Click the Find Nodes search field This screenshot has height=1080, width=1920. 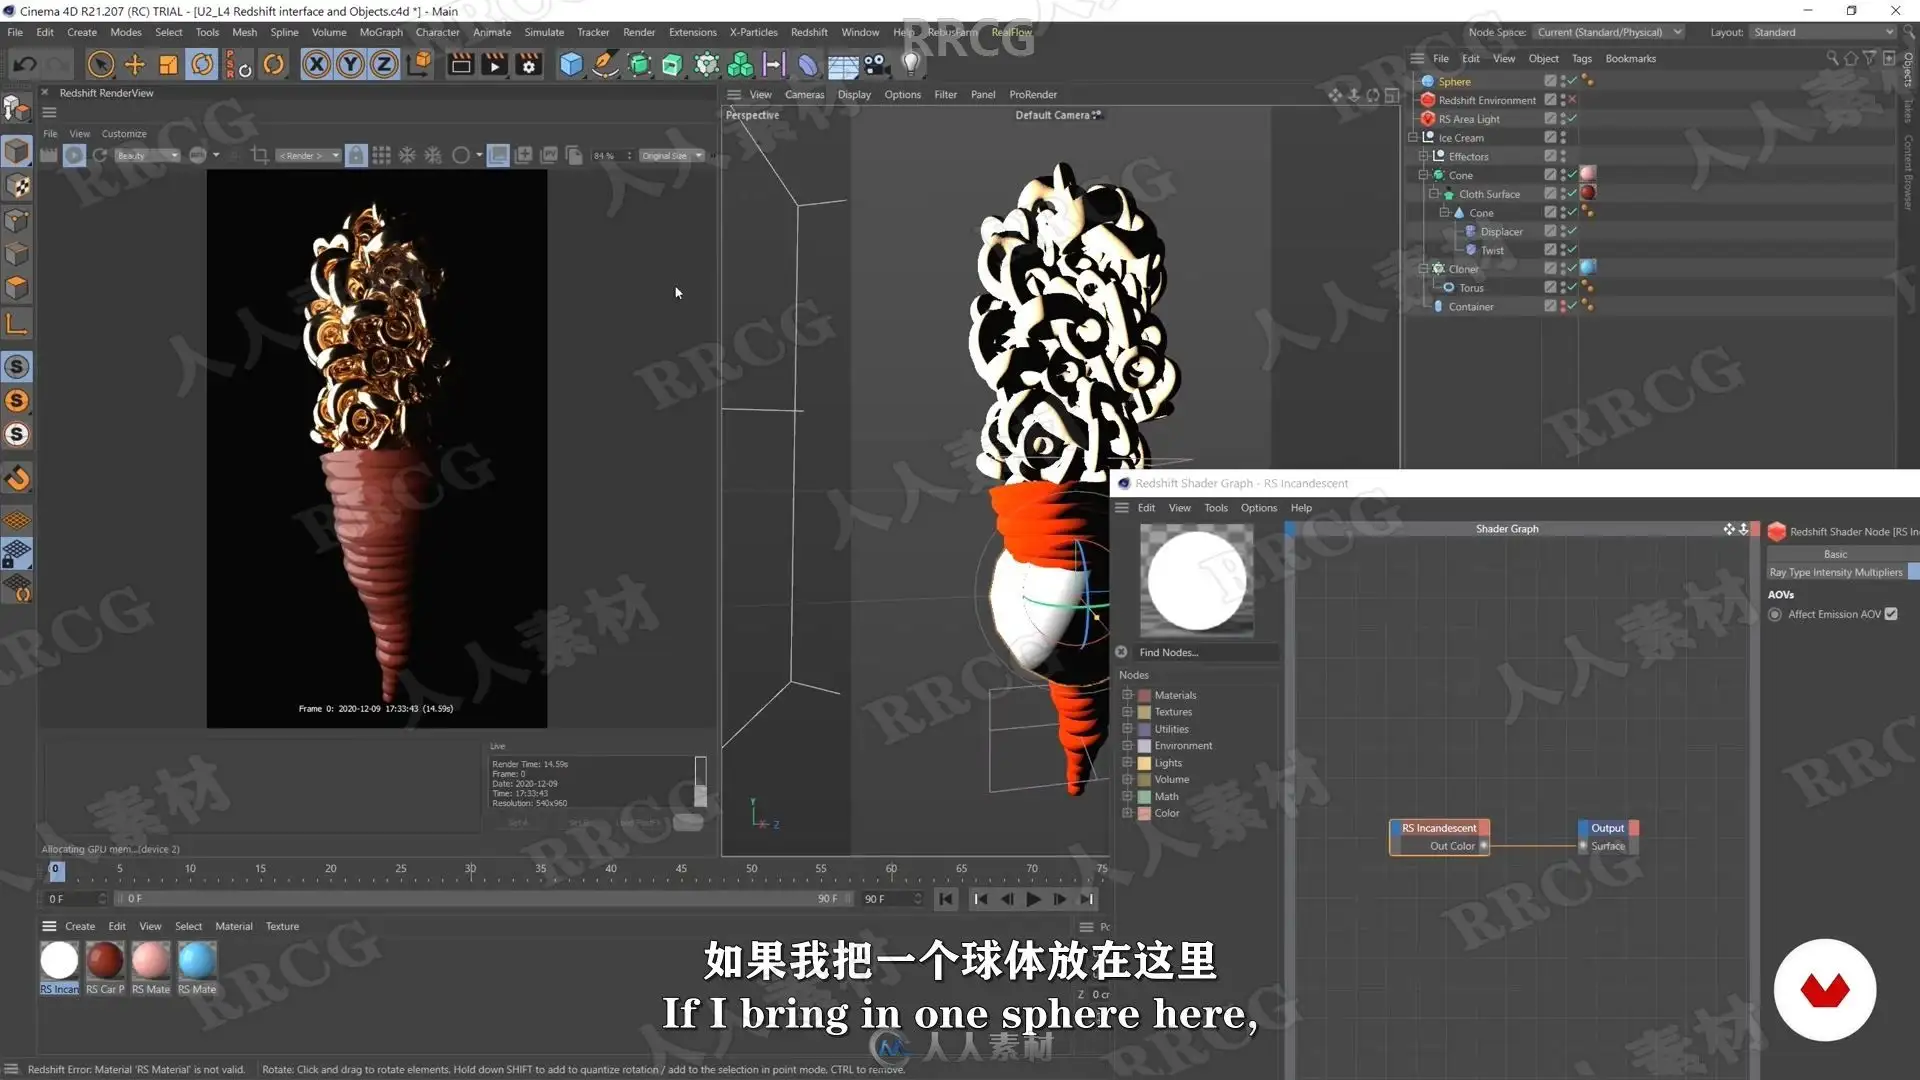coord(1207,652)
